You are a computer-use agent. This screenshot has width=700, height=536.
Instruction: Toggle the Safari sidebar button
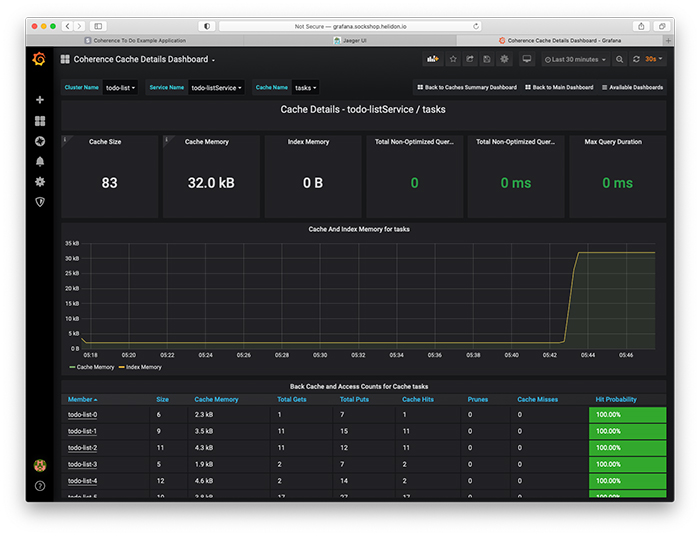click(98, 26)
